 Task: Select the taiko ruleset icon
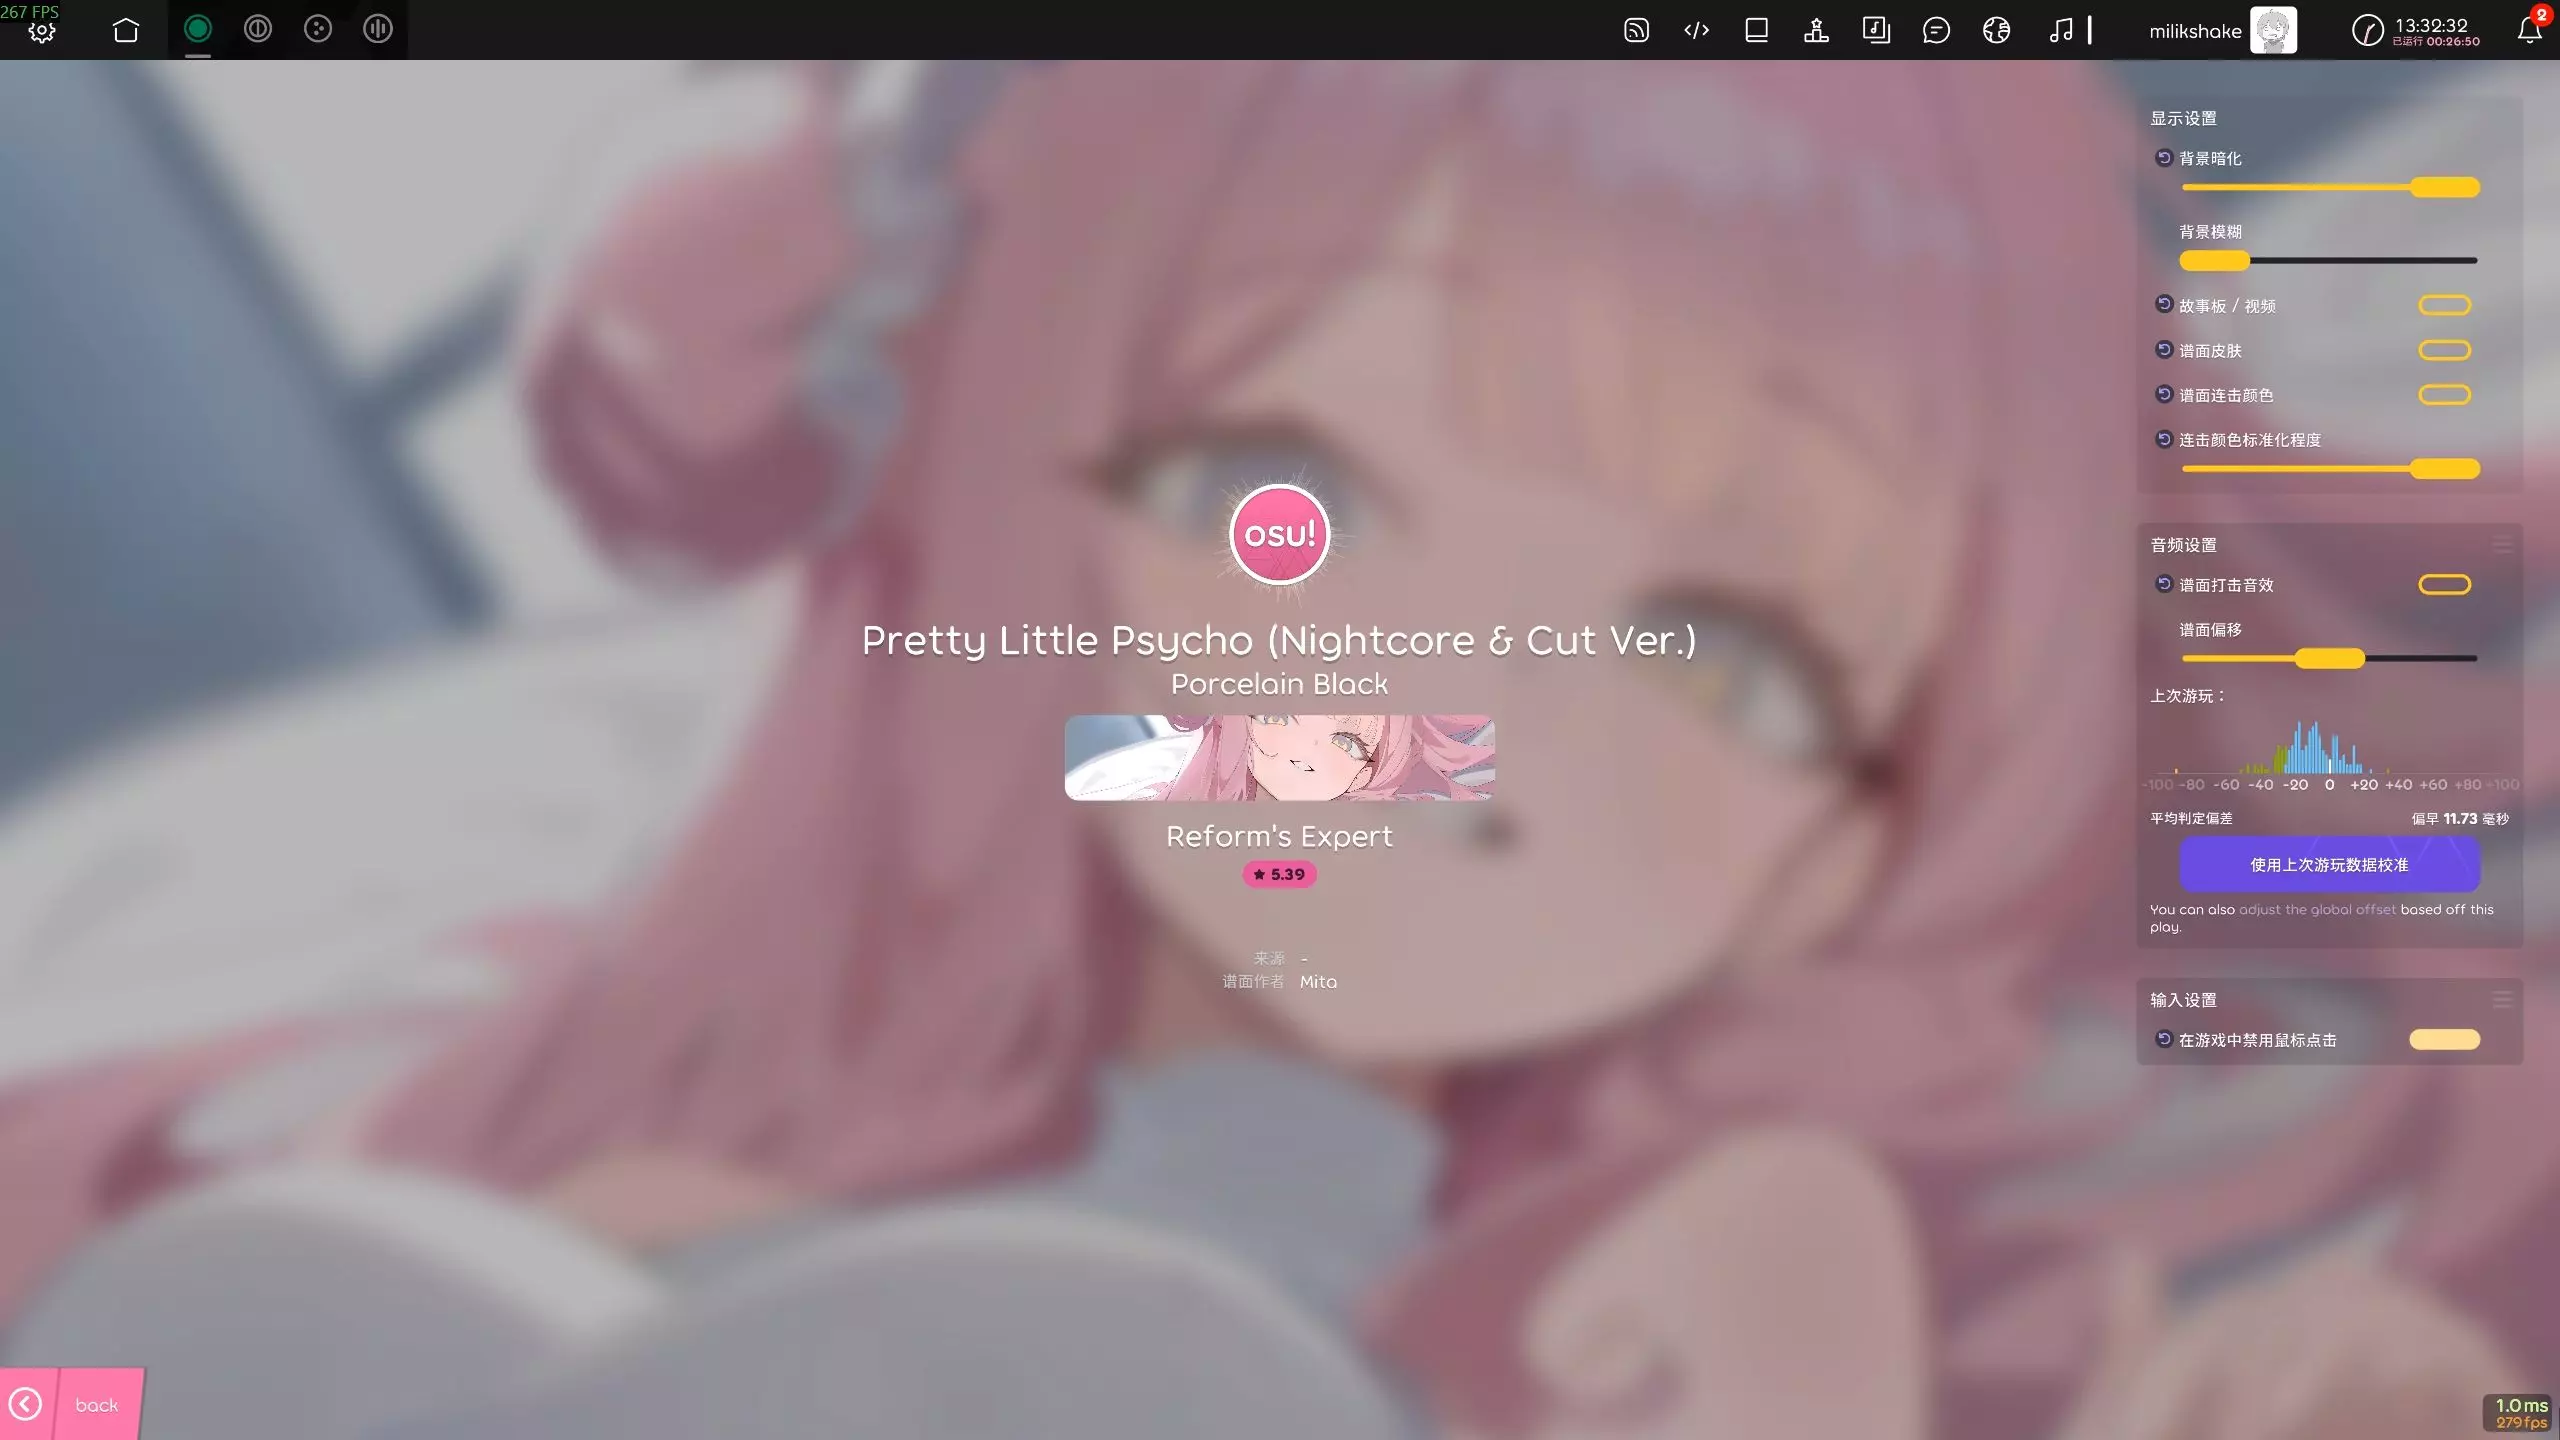258,29
